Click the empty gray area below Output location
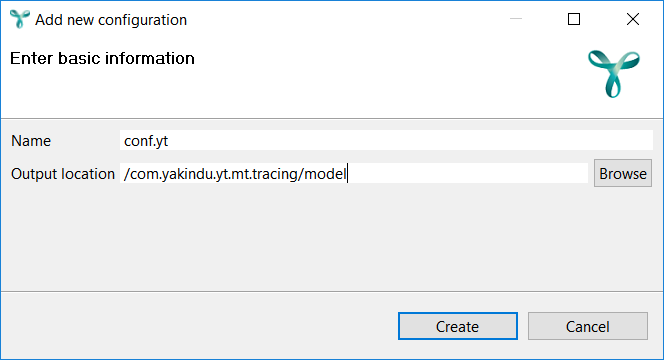Image resolution: width=664 pixels, height=360 pixels. pos(332,237)
